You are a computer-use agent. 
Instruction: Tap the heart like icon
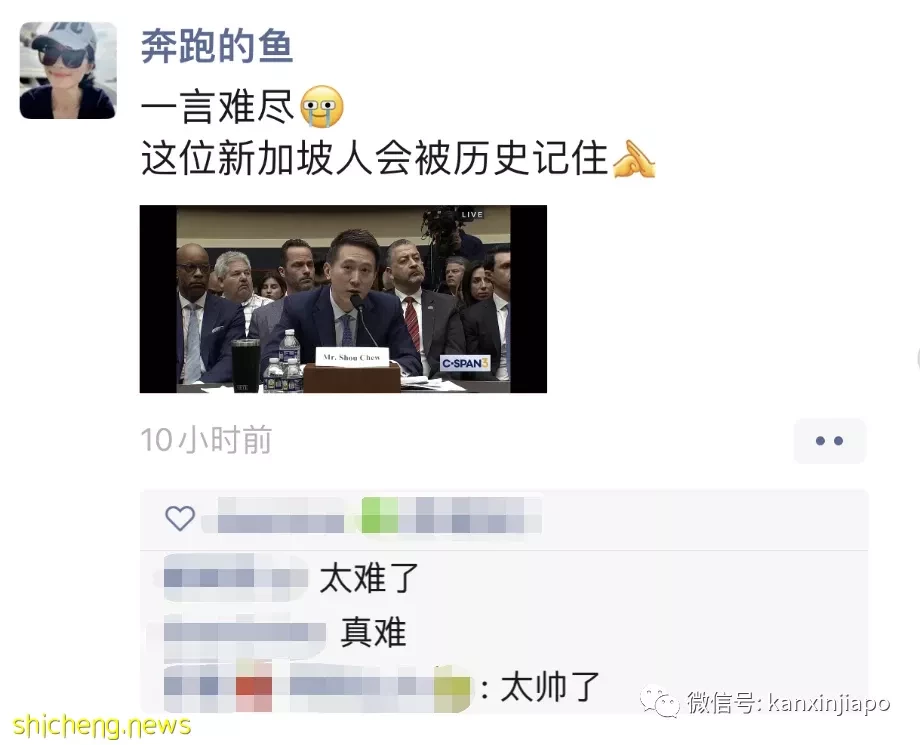click(x=180, y=518)
